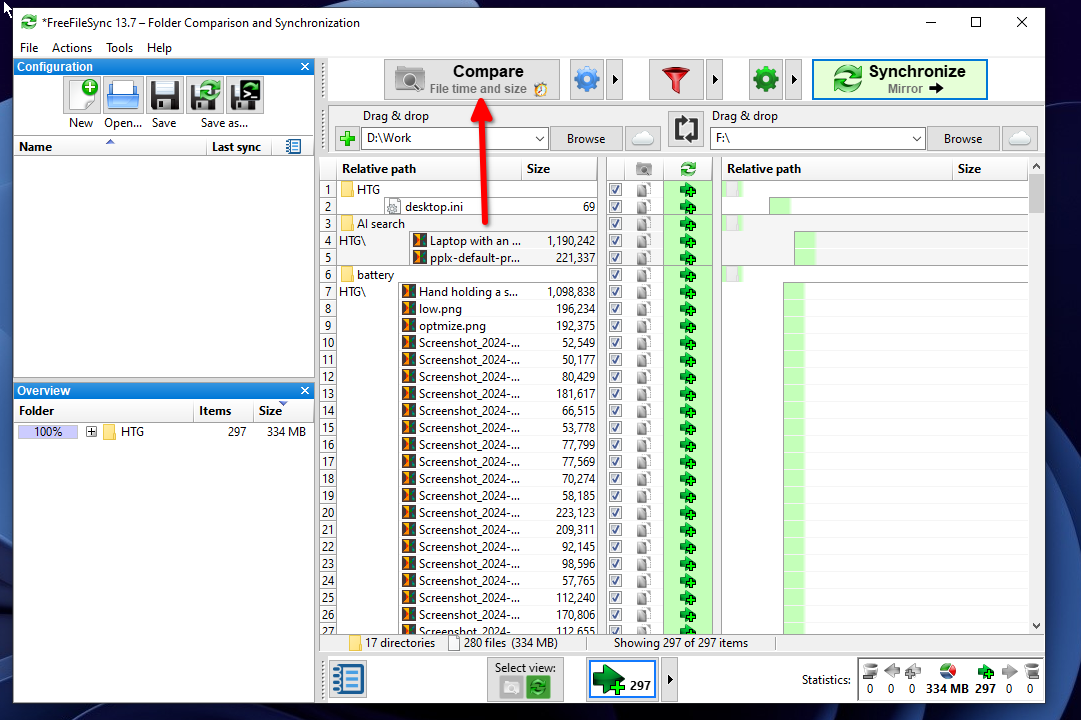Uncheck the optmize.png row checkbox
The width and height of the screenshot is (1081, 720).
[616, 326]
